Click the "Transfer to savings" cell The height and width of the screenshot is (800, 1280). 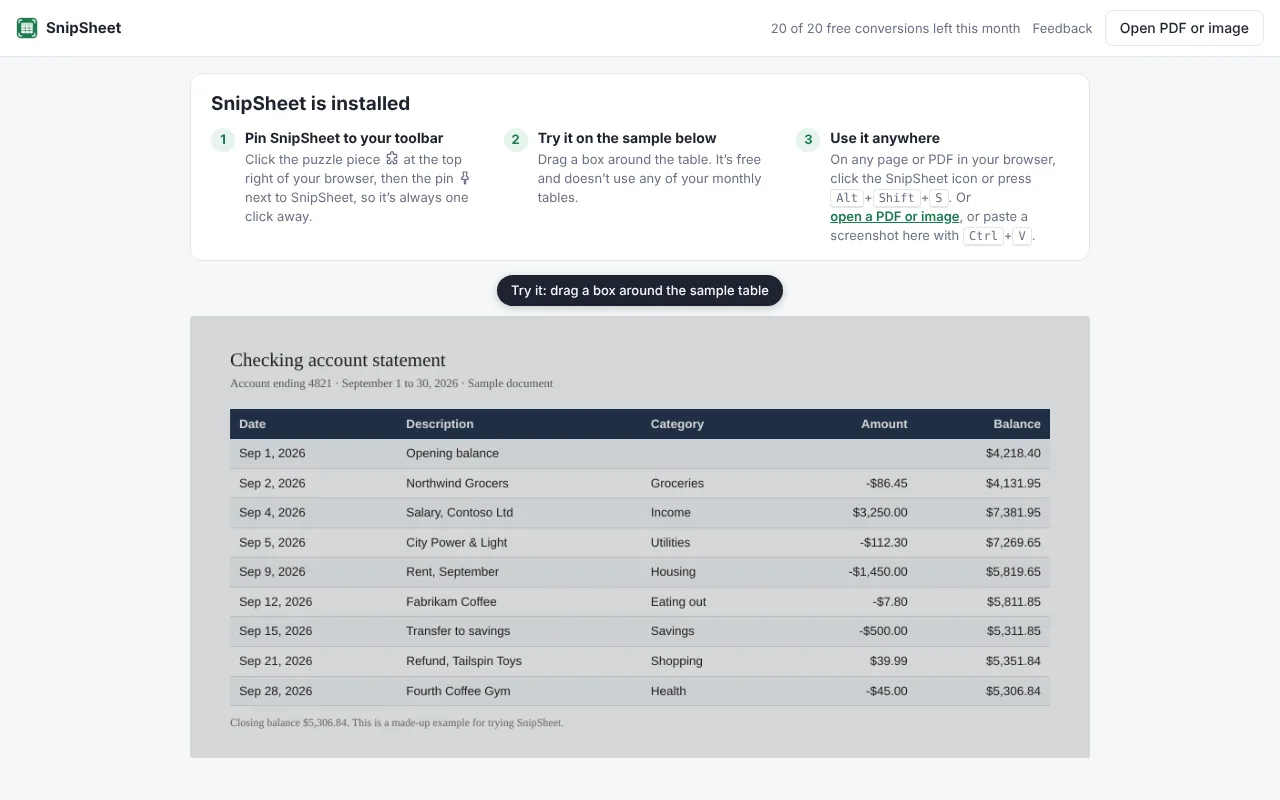[x=458, y=631]
